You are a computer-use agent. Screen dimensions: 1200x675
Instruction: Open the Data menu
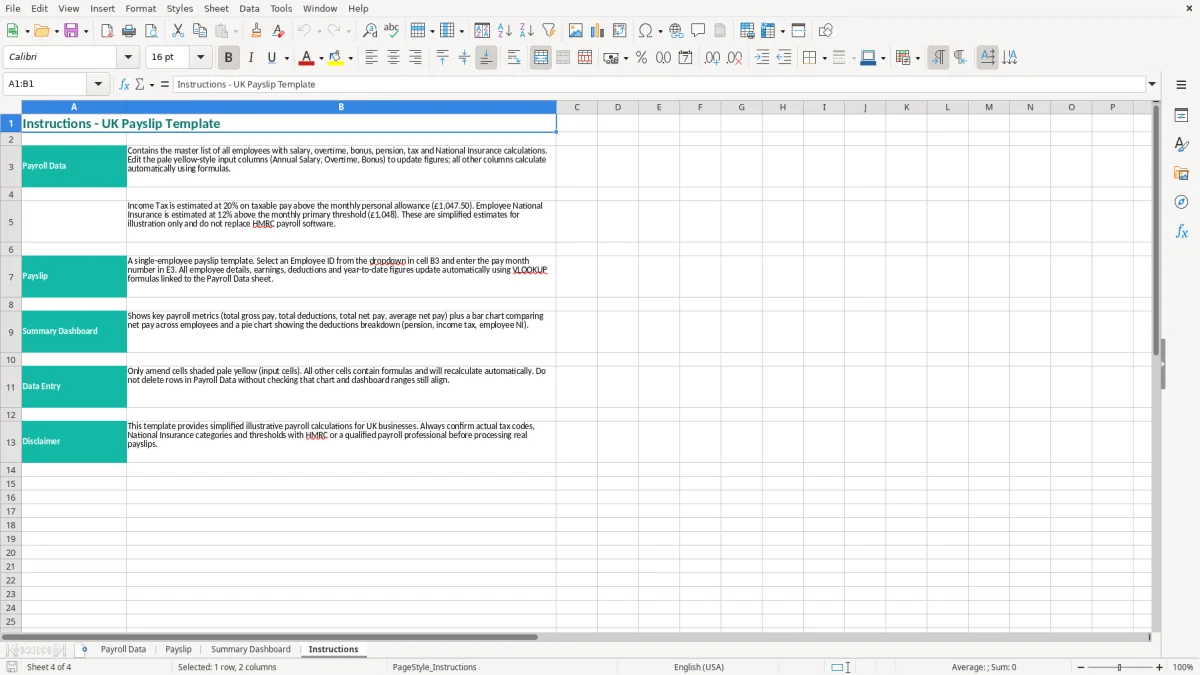pyautogui.click(x=249, y=8)
